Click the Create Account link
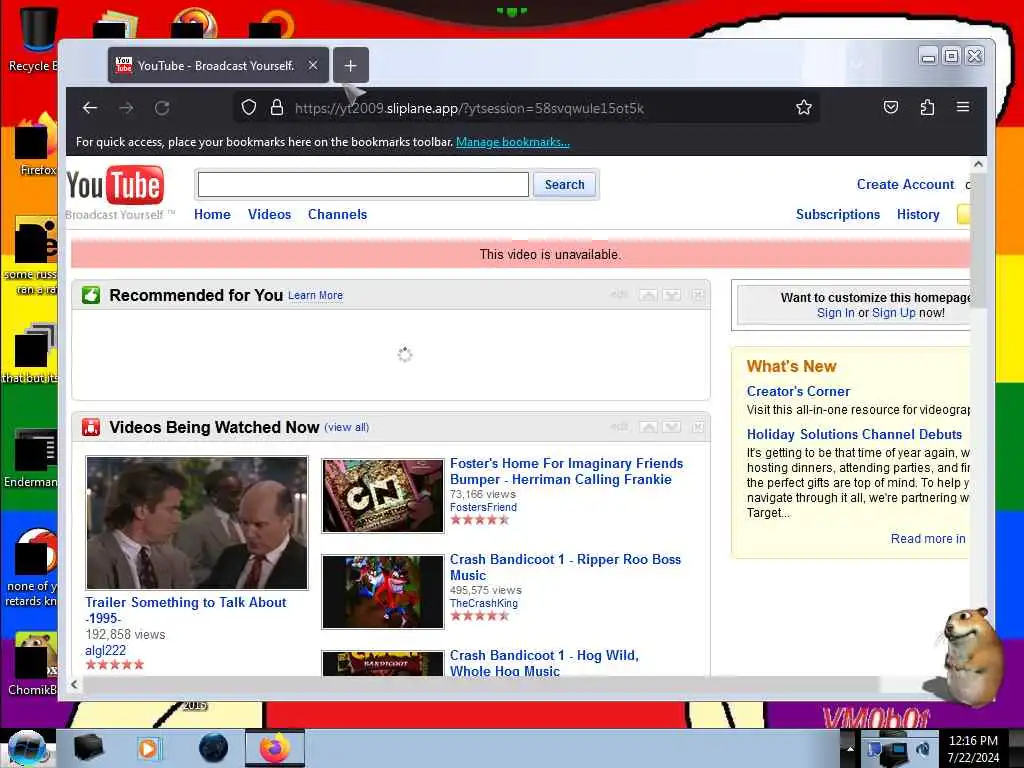This screenshot has height=768, width=1024. point(905,184)
